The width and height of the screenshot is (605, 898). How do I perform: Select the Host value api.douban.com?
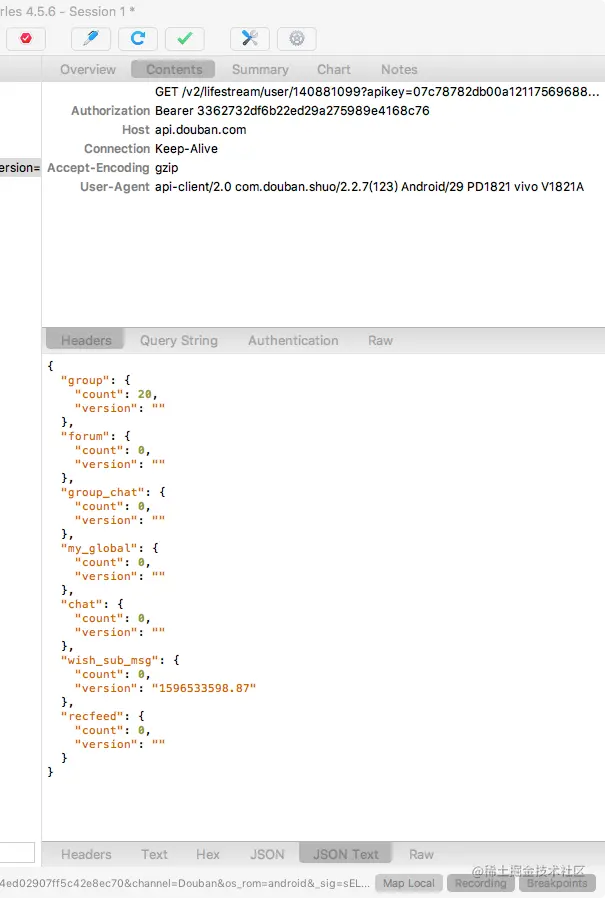201,129
